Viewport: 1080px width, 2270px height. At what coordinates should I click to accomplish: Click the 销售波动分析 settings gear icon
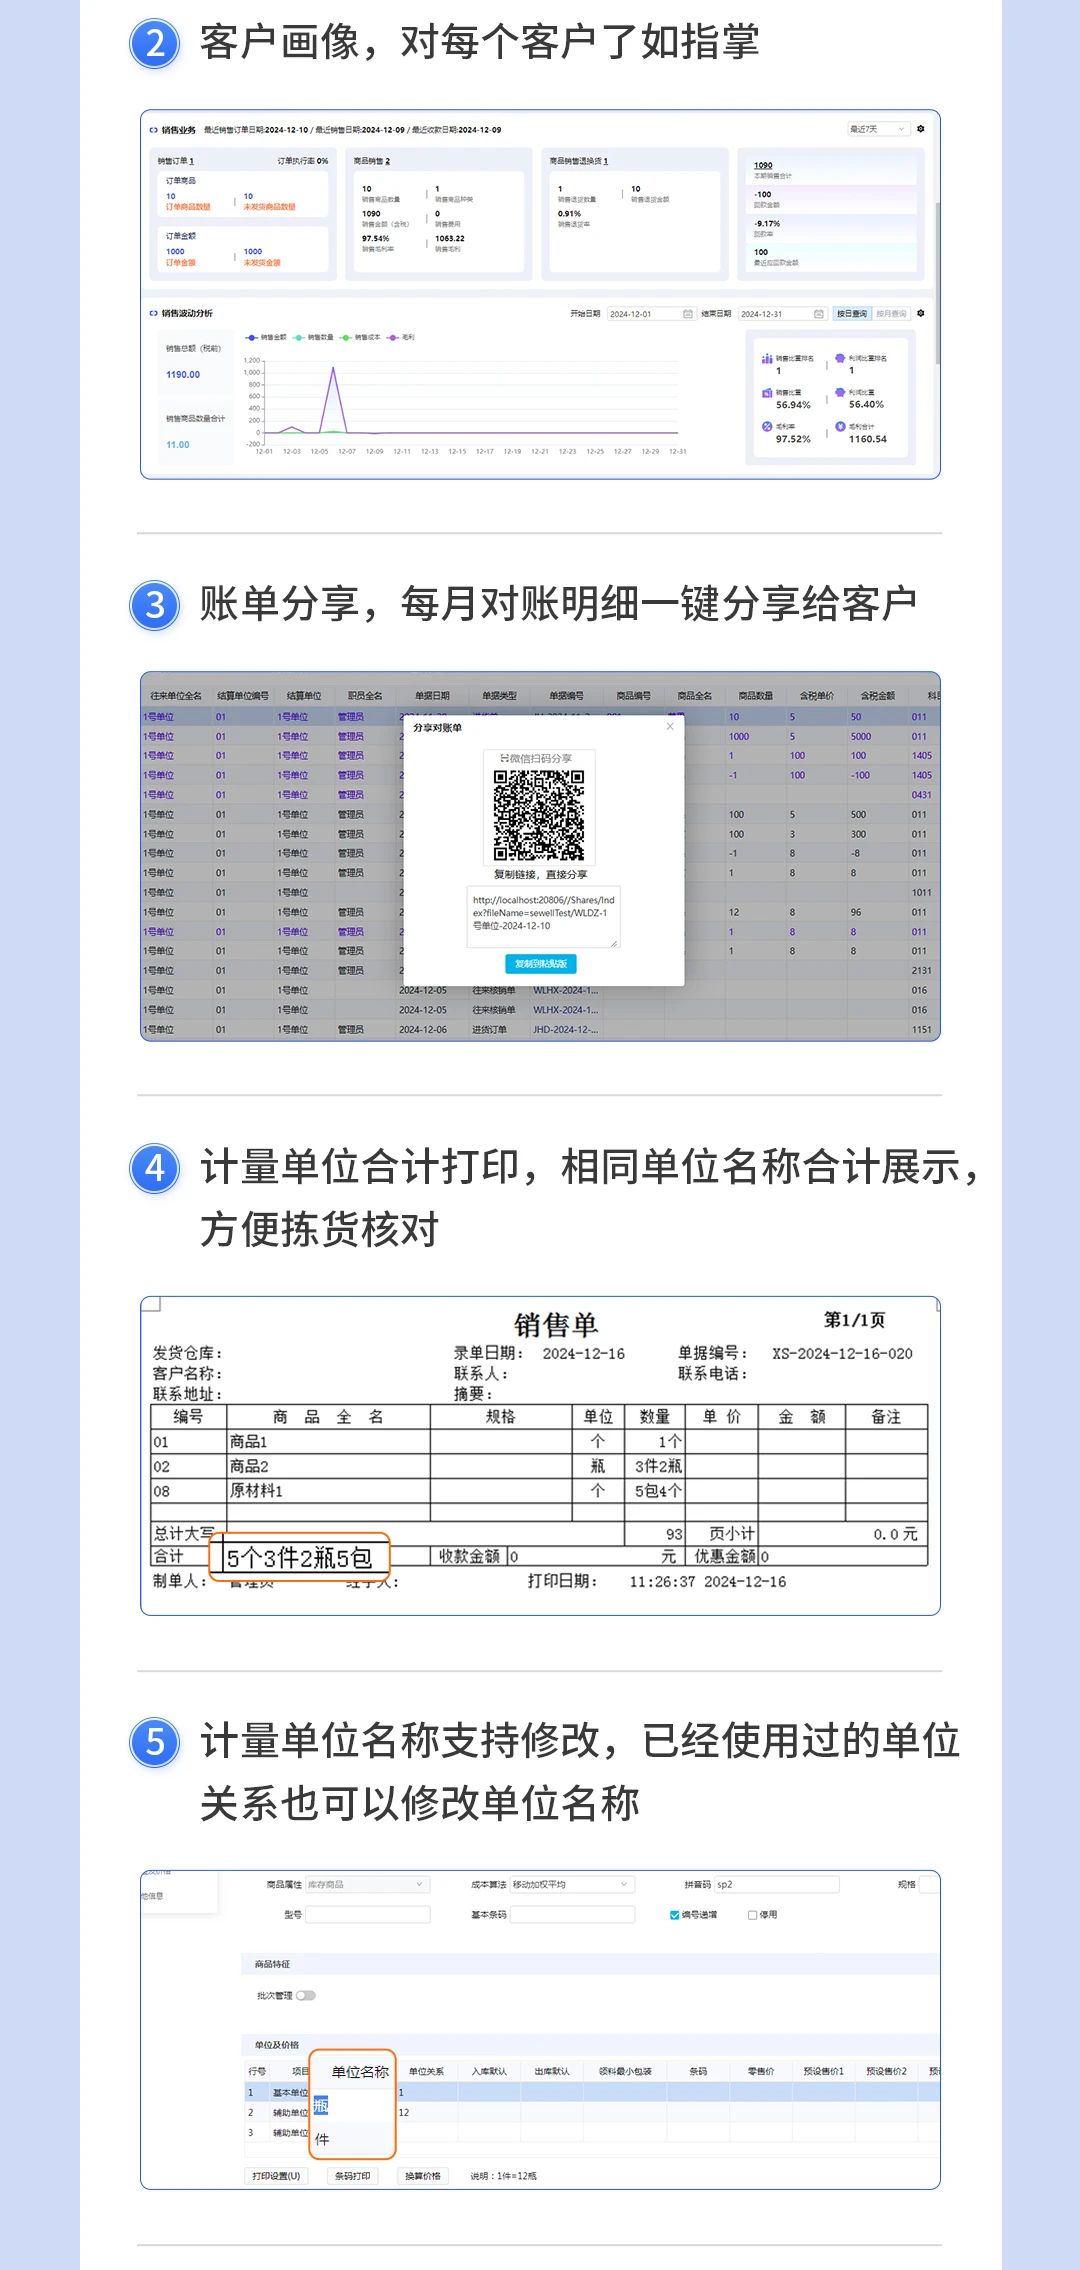coord(920,314)
